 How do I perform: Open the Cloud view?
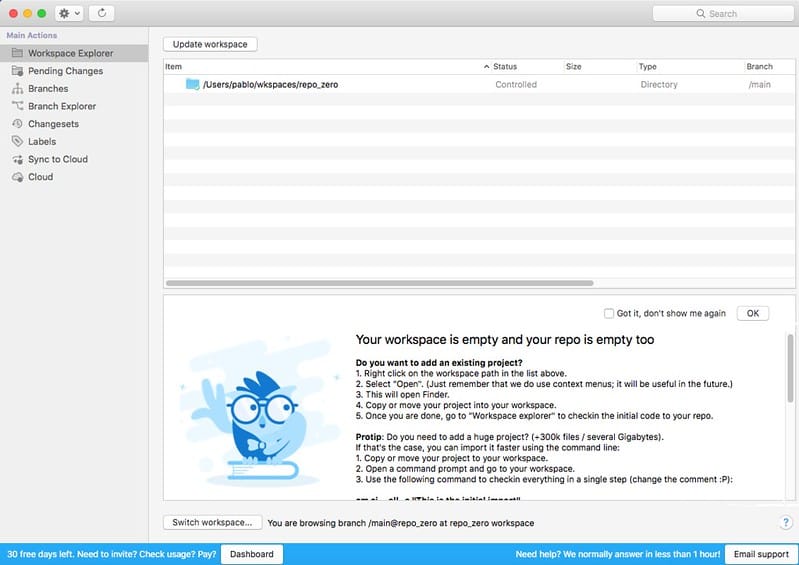tap(74, 177)
